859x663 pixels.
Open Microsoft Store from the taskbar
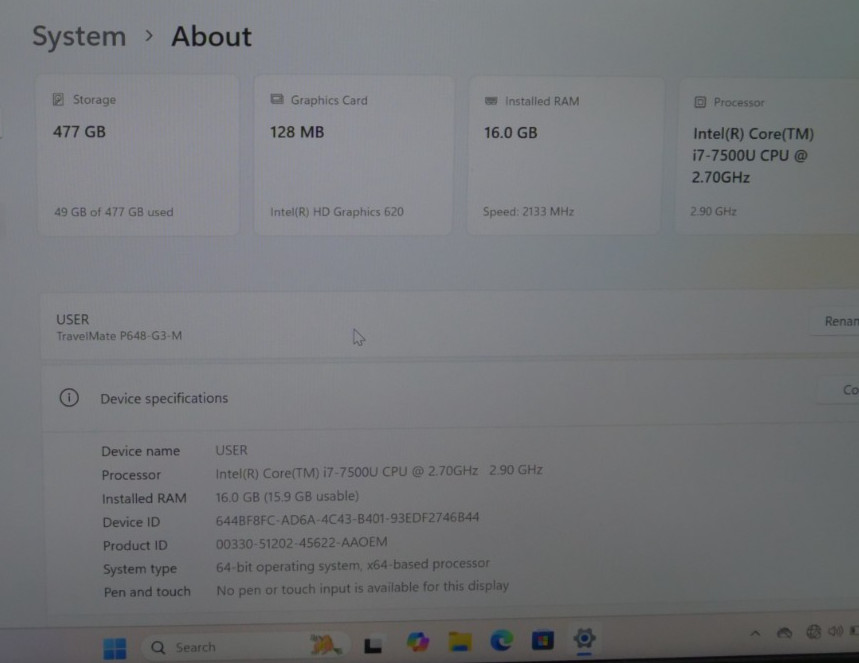tap(542, 639)
